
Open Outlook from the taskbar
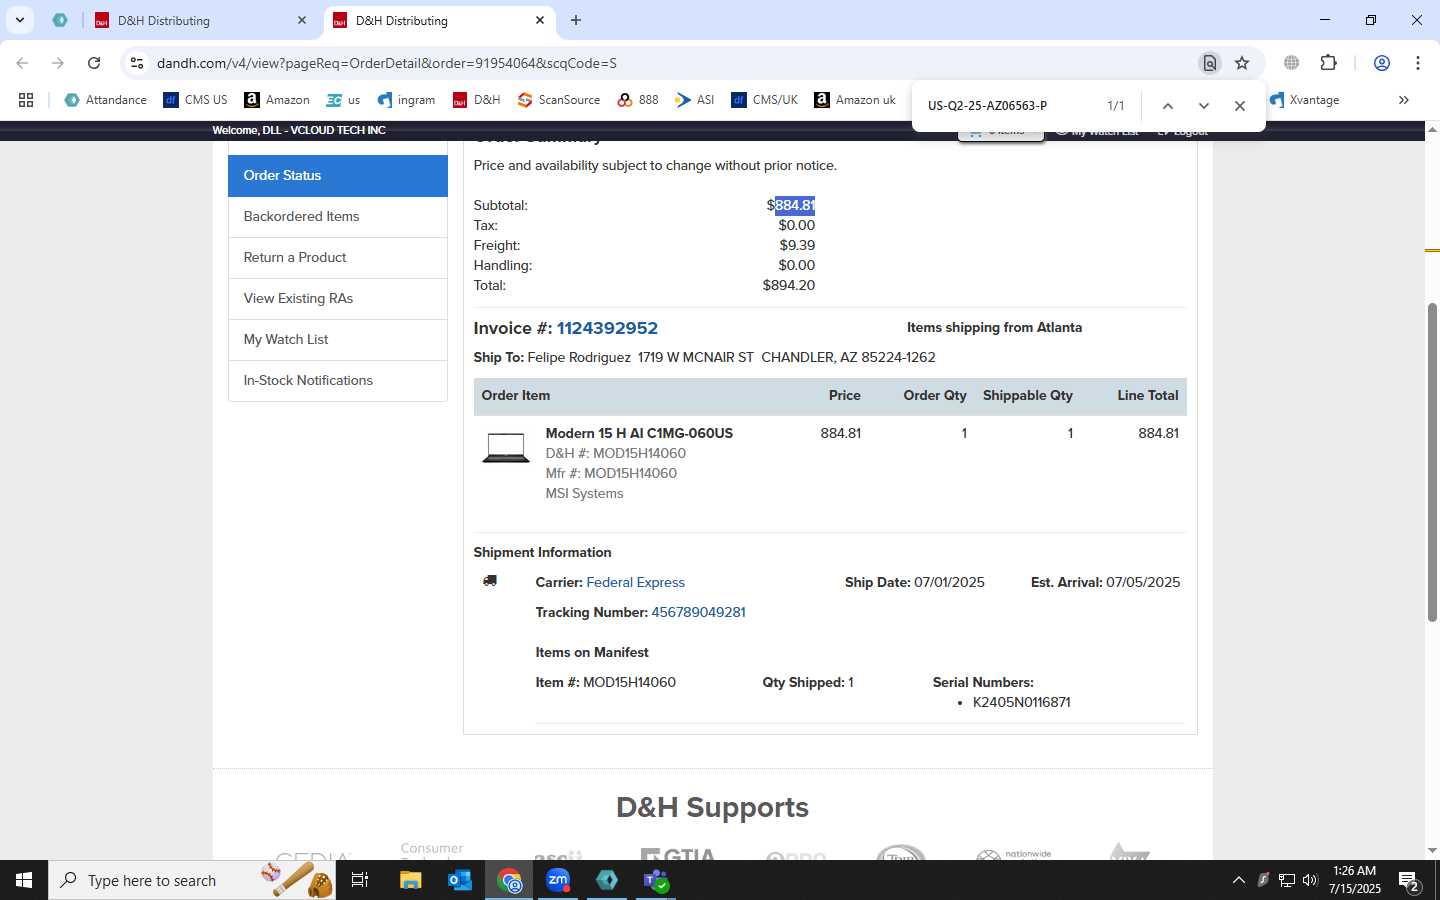pyautogui.click(x=460, y=880)
